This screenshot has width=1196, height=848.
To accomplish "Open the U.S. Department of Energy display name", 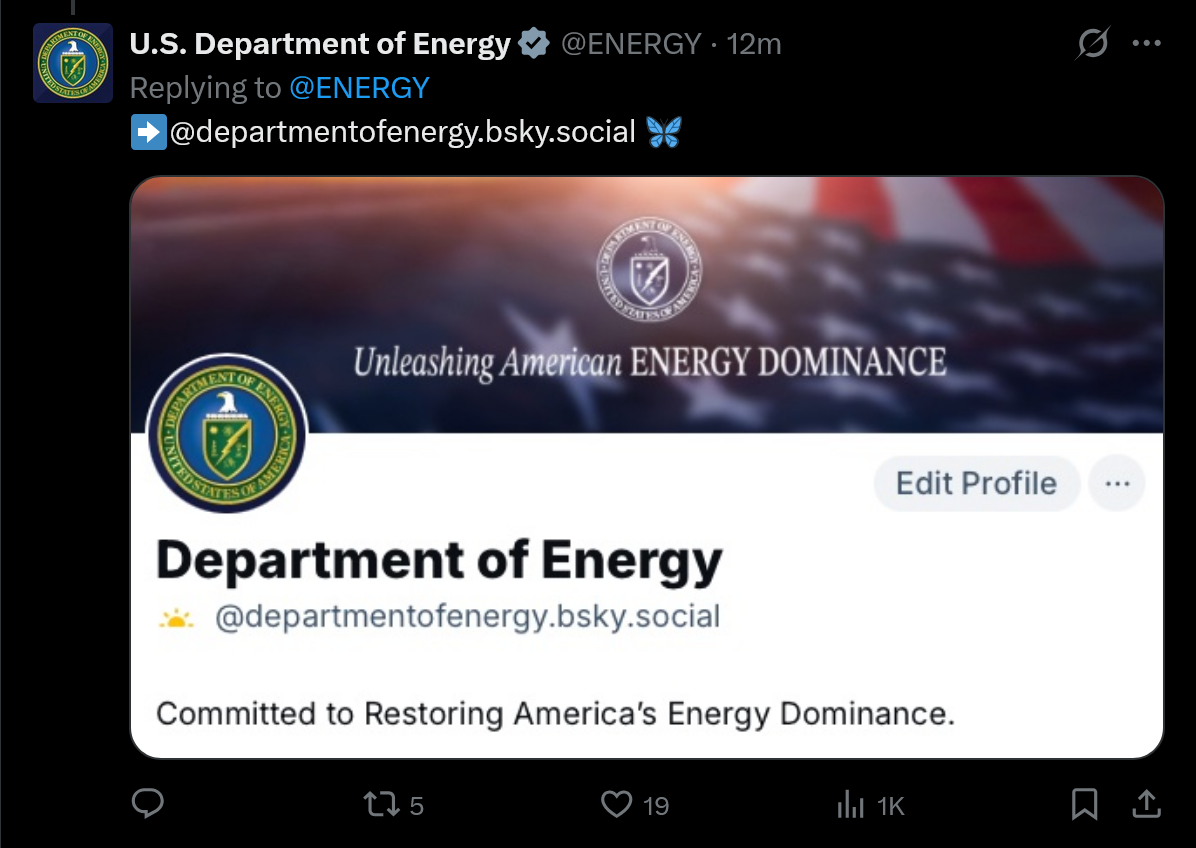I will click(x=320, y=44).
